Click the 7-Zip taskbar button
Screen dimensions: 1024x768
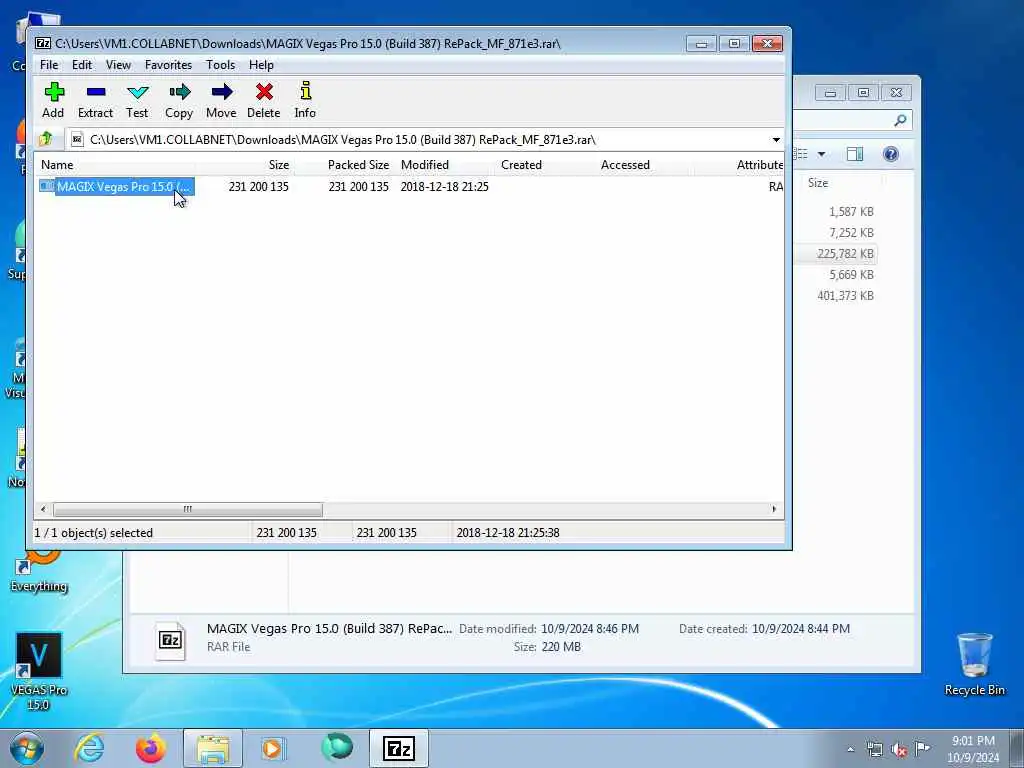399,748
